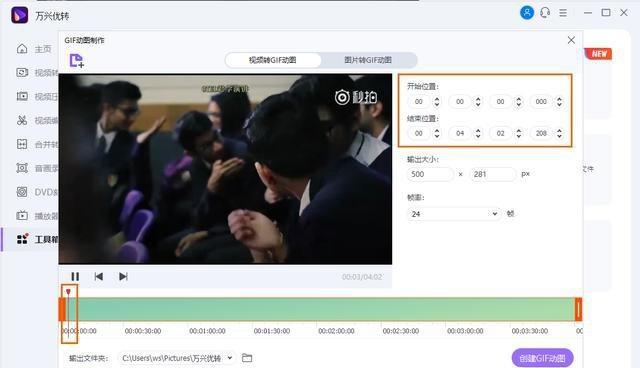Open the video converter sidebar item
This screenshot has width=640, height=368.
tap(37, 73)
